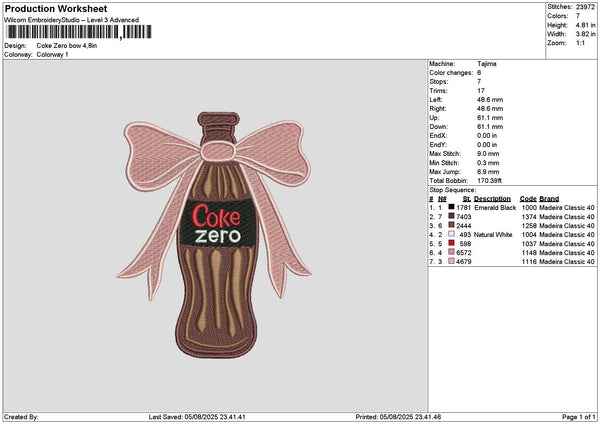Click the embroidered Coke bottle design preview

(x=214, y=235)
